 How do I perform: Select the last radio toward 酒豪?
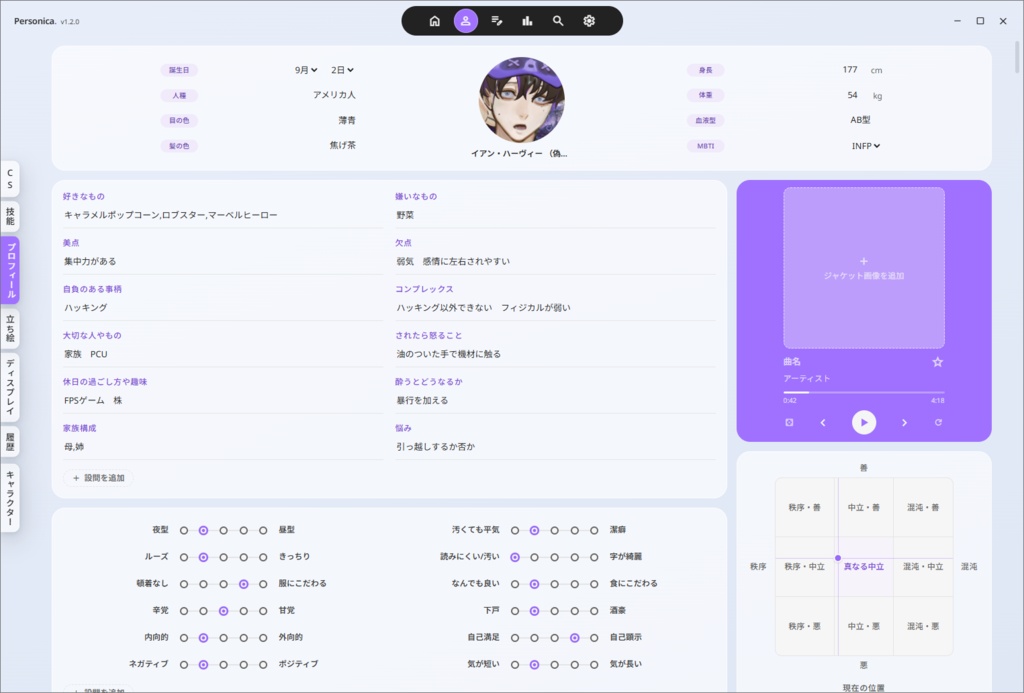click(x=594, y=611)
